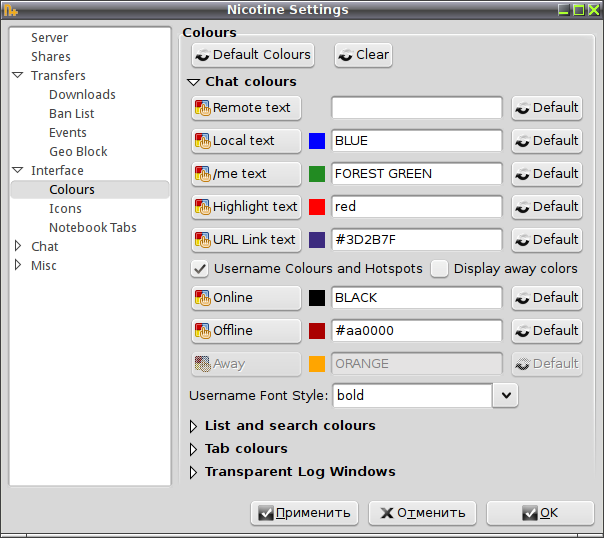Screen dimensions: 604x538
Task: Reset Highlight text with its Default button
Action: pyautogui.click(x=547, y=207)
